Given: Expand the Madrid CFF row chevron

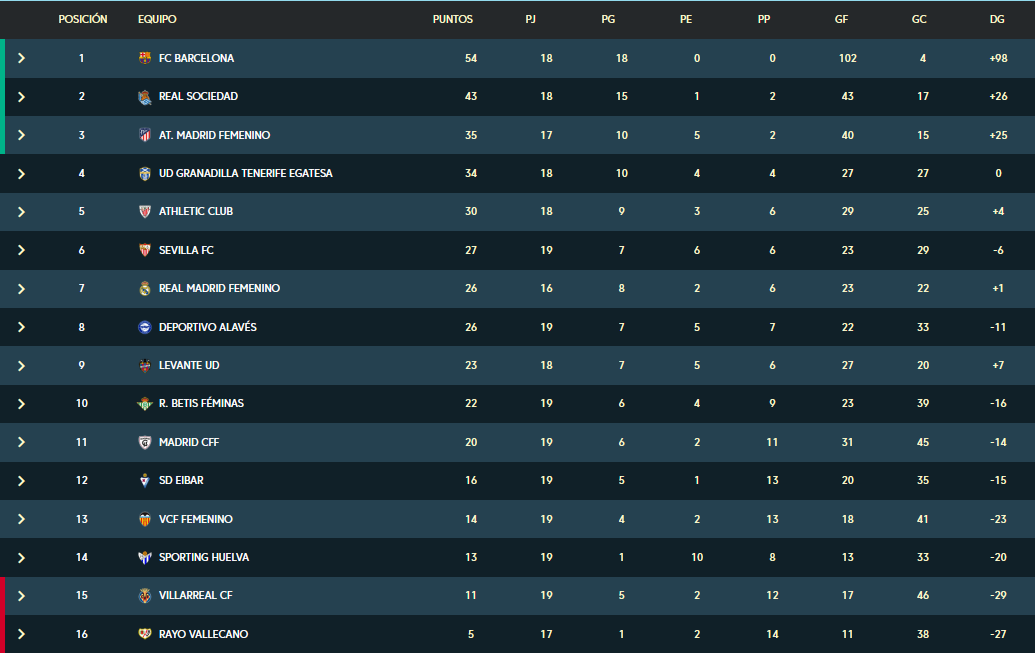Looking at the screenshot, I should coord(21,442).
